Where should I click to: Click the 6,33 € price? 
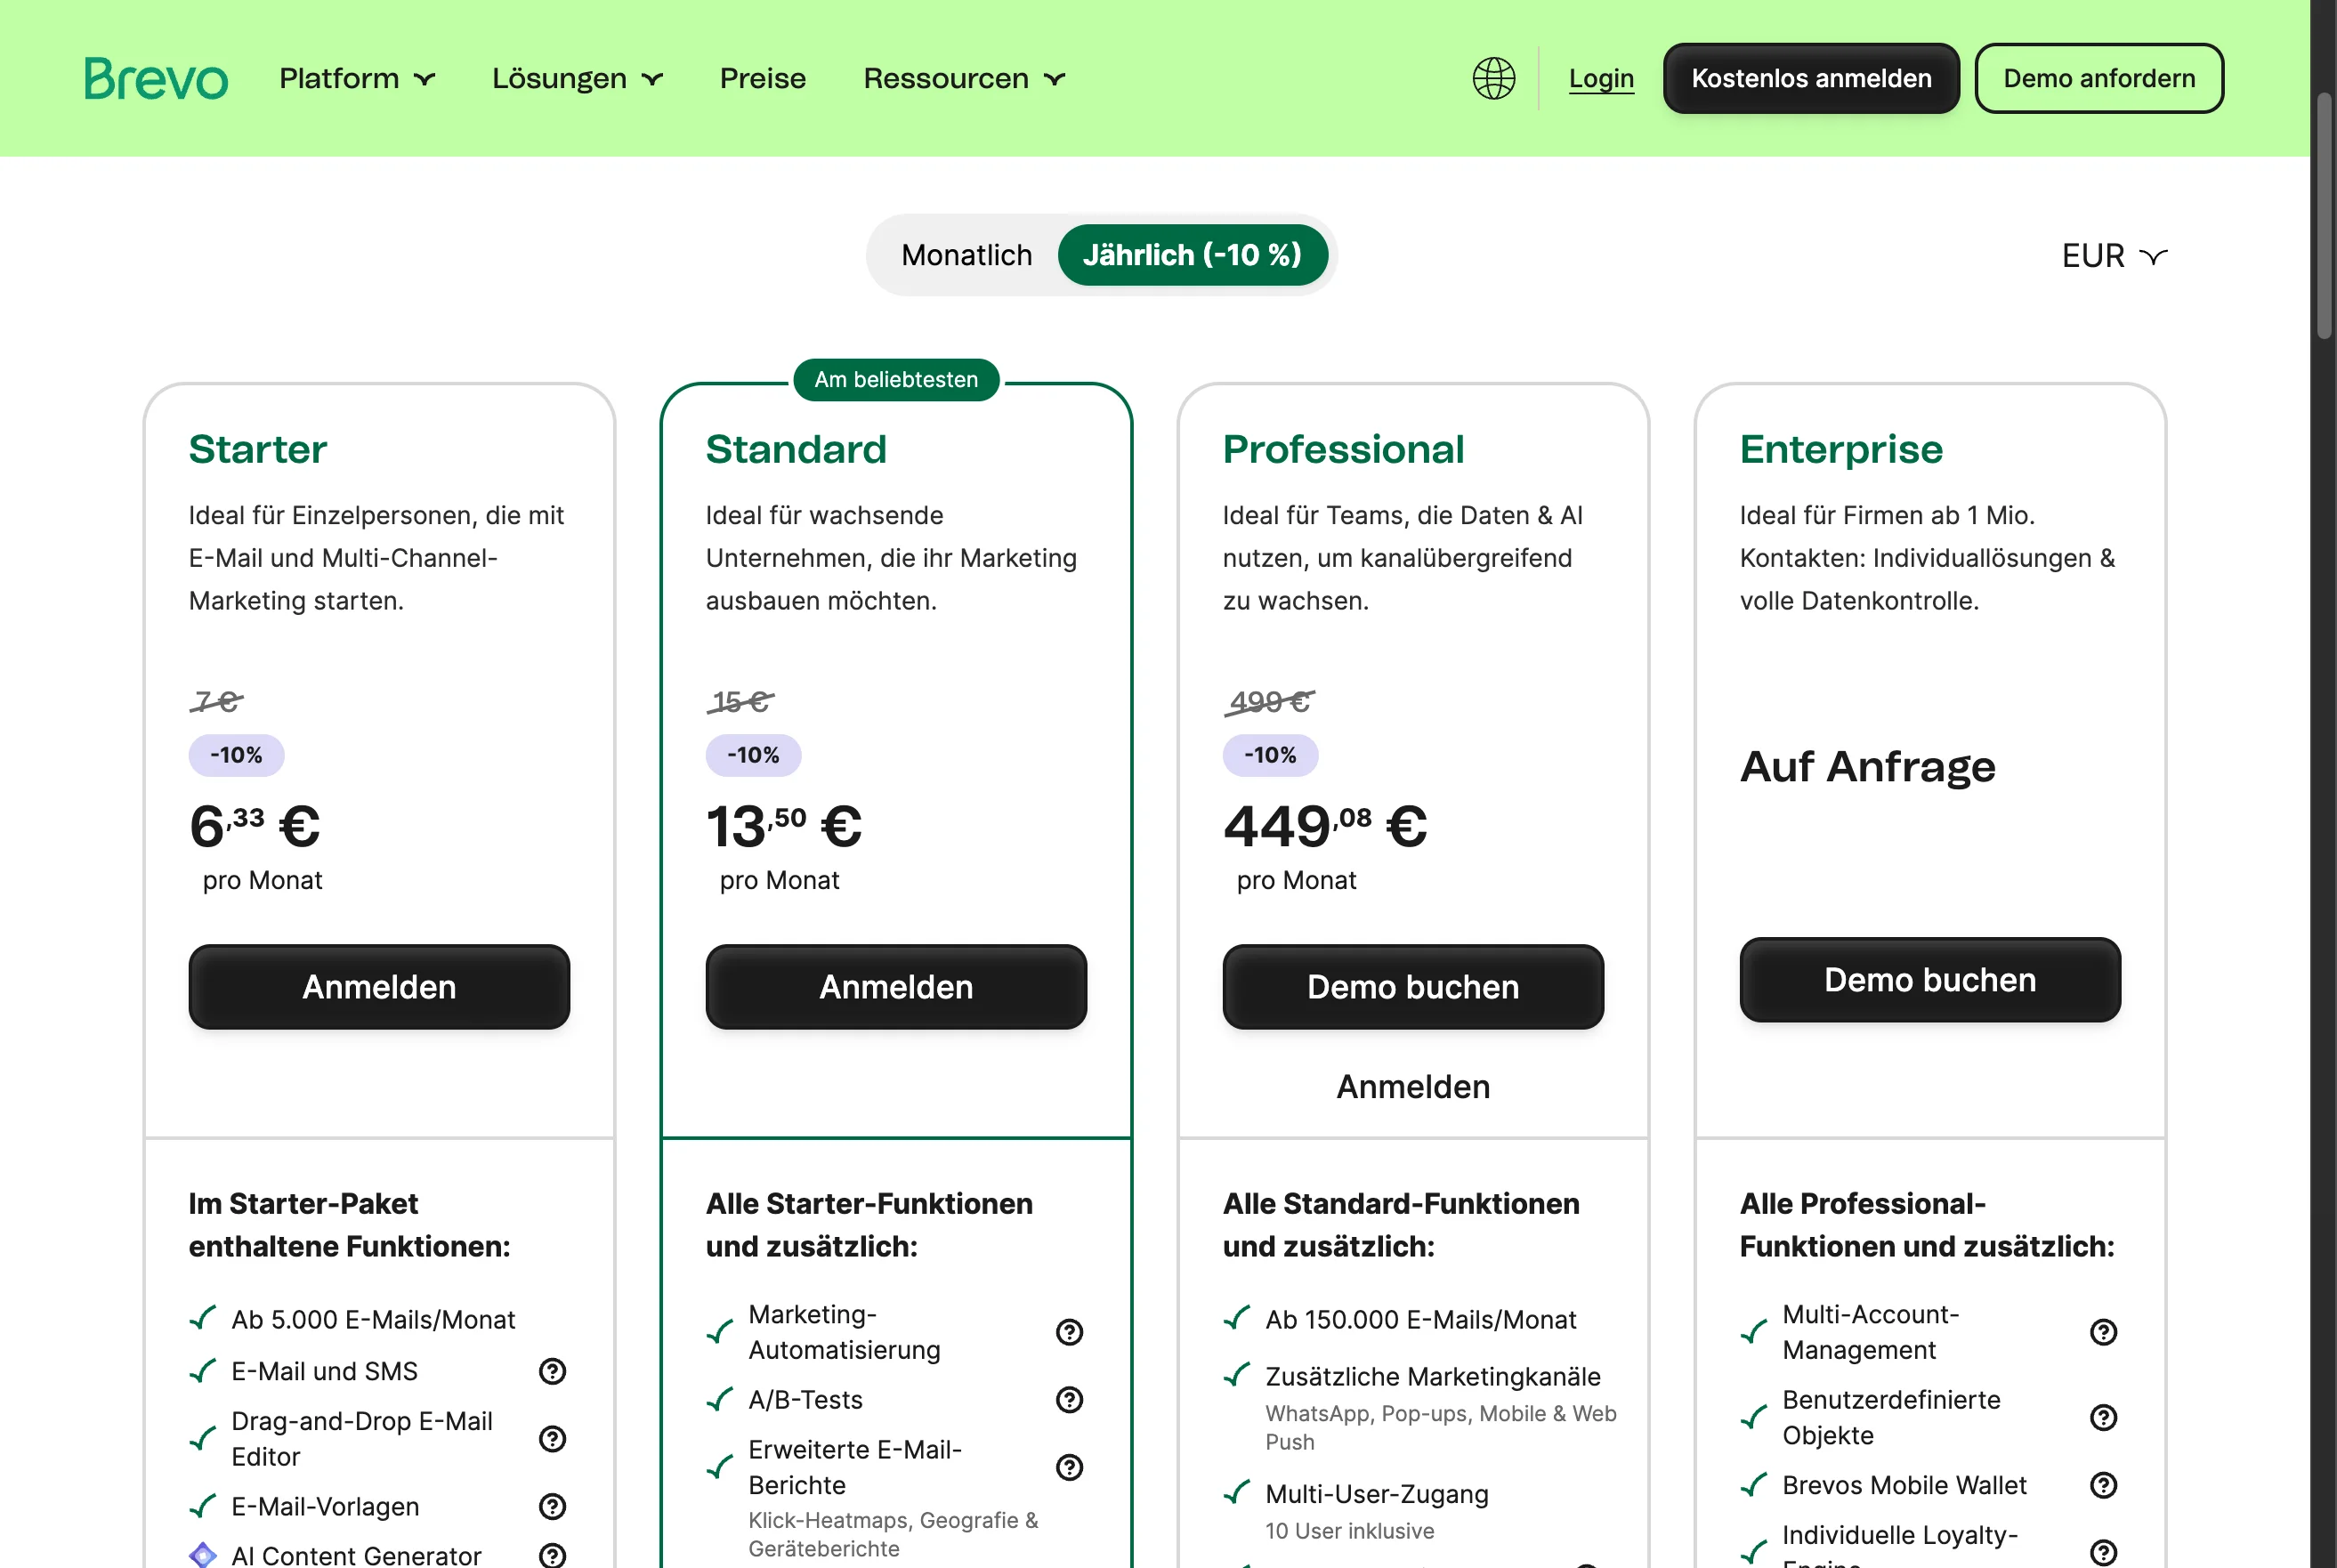254,826
